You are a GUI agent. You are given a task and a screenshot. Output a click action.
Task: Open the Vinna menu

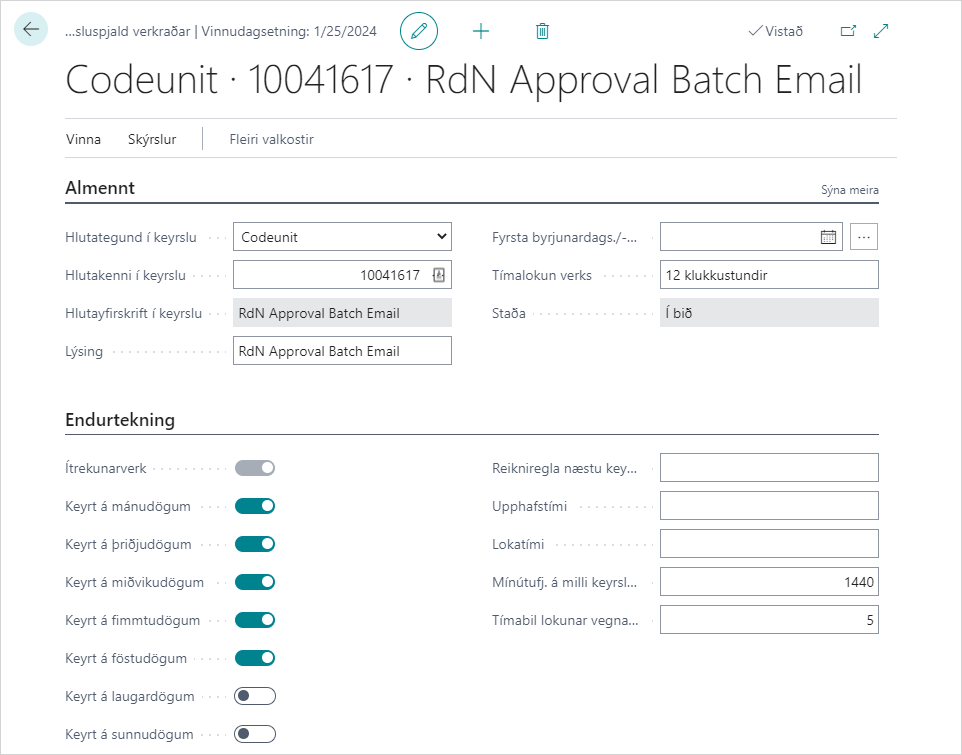[83, 139]
